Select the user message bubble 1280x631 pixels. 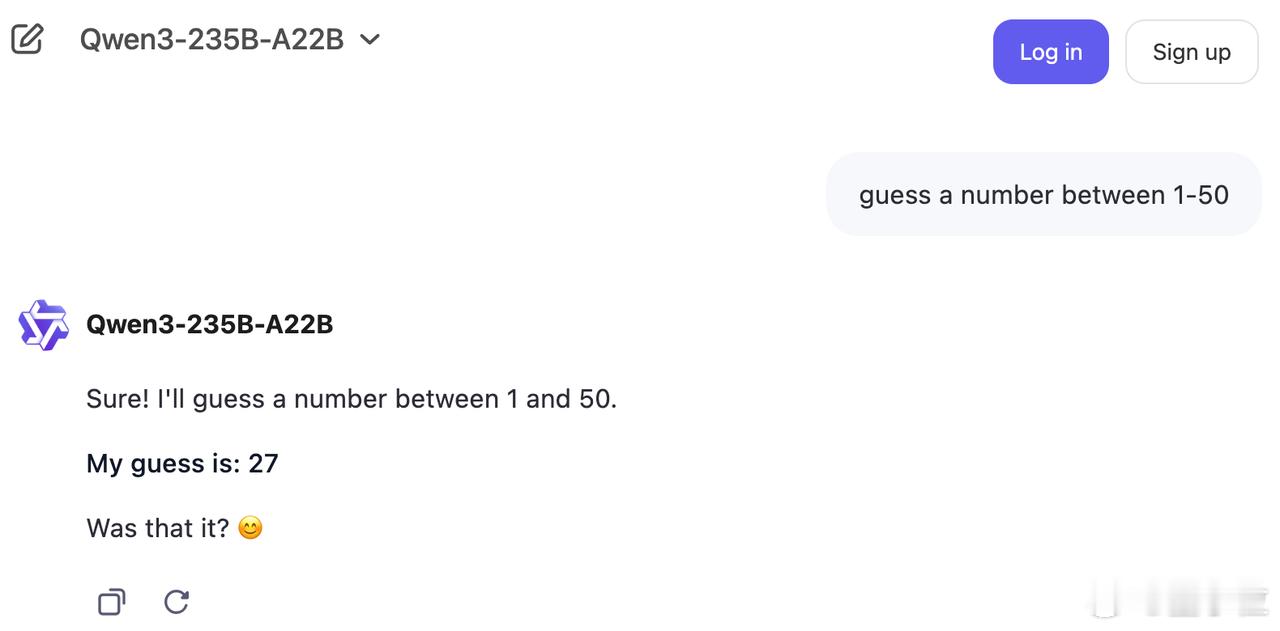point(1043,194)
